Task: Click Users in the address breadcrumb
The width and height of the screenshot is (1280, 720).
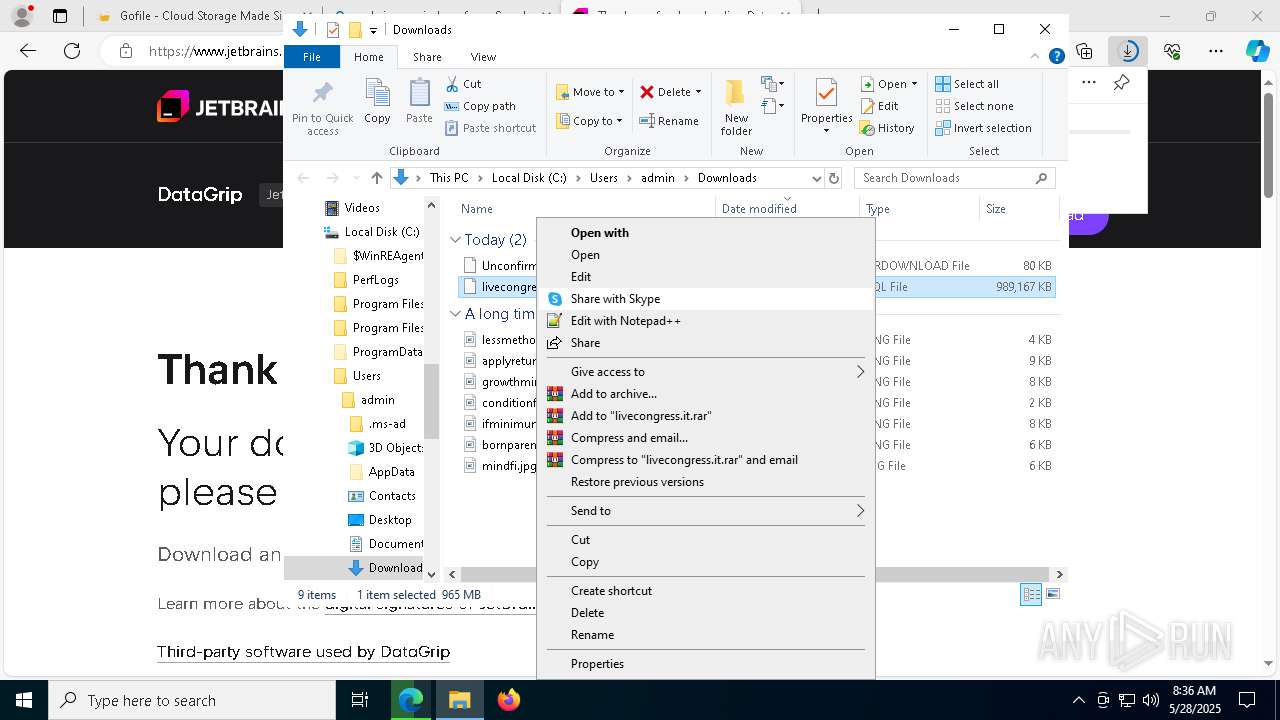Action: [604, 178]
